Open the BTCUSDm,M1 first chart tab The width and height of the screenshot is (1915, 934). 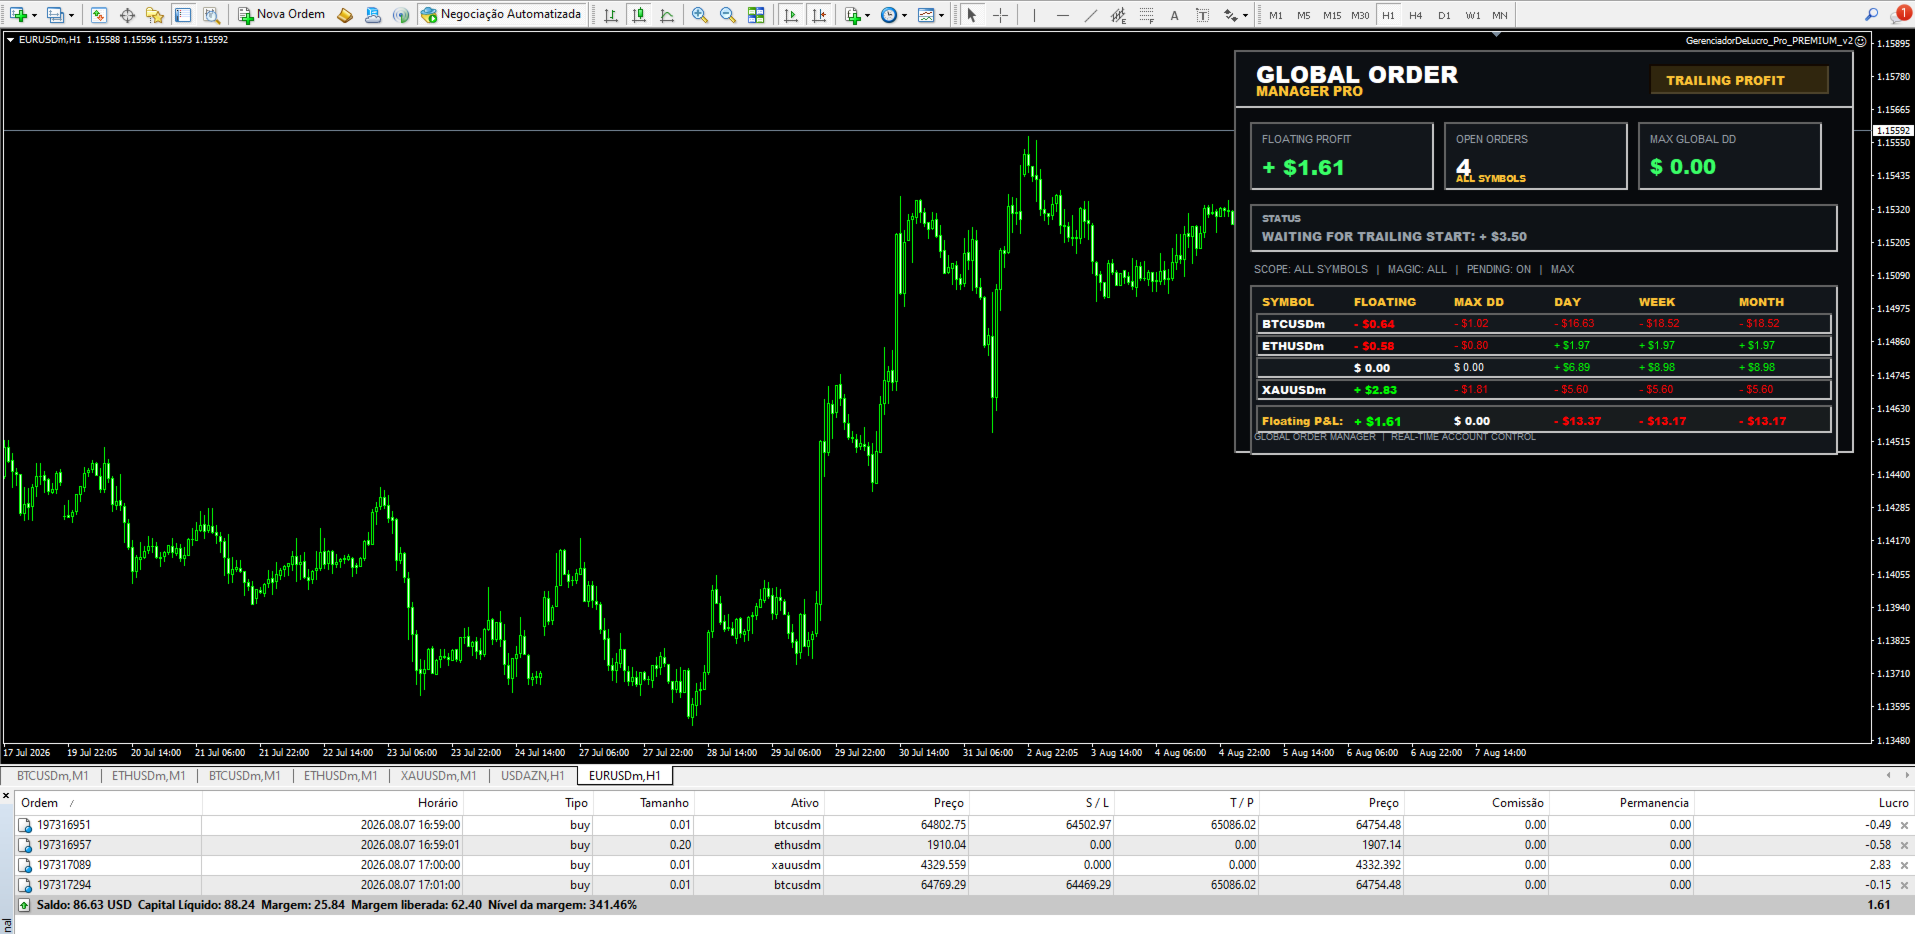[53, 776]
